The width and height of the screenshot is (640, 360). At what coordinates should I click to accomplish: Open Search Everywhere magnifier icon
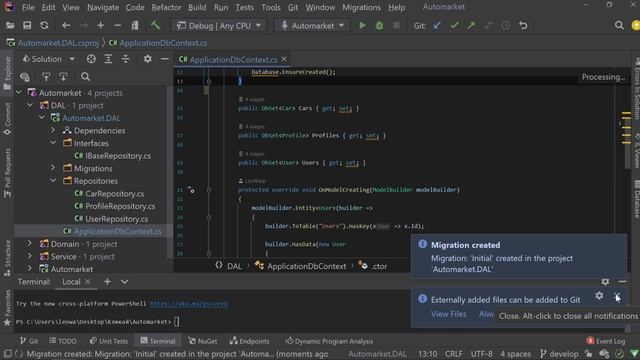[x=619, y=26]
